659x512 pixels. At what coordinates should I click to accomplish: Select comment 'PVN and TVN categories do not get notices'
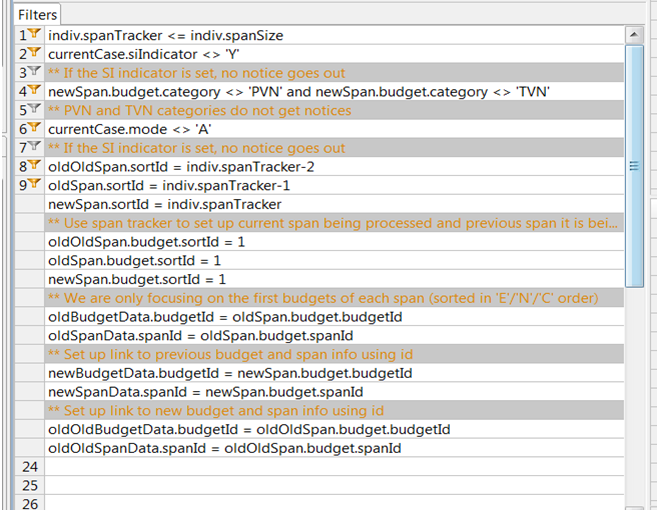coord(334,111)
